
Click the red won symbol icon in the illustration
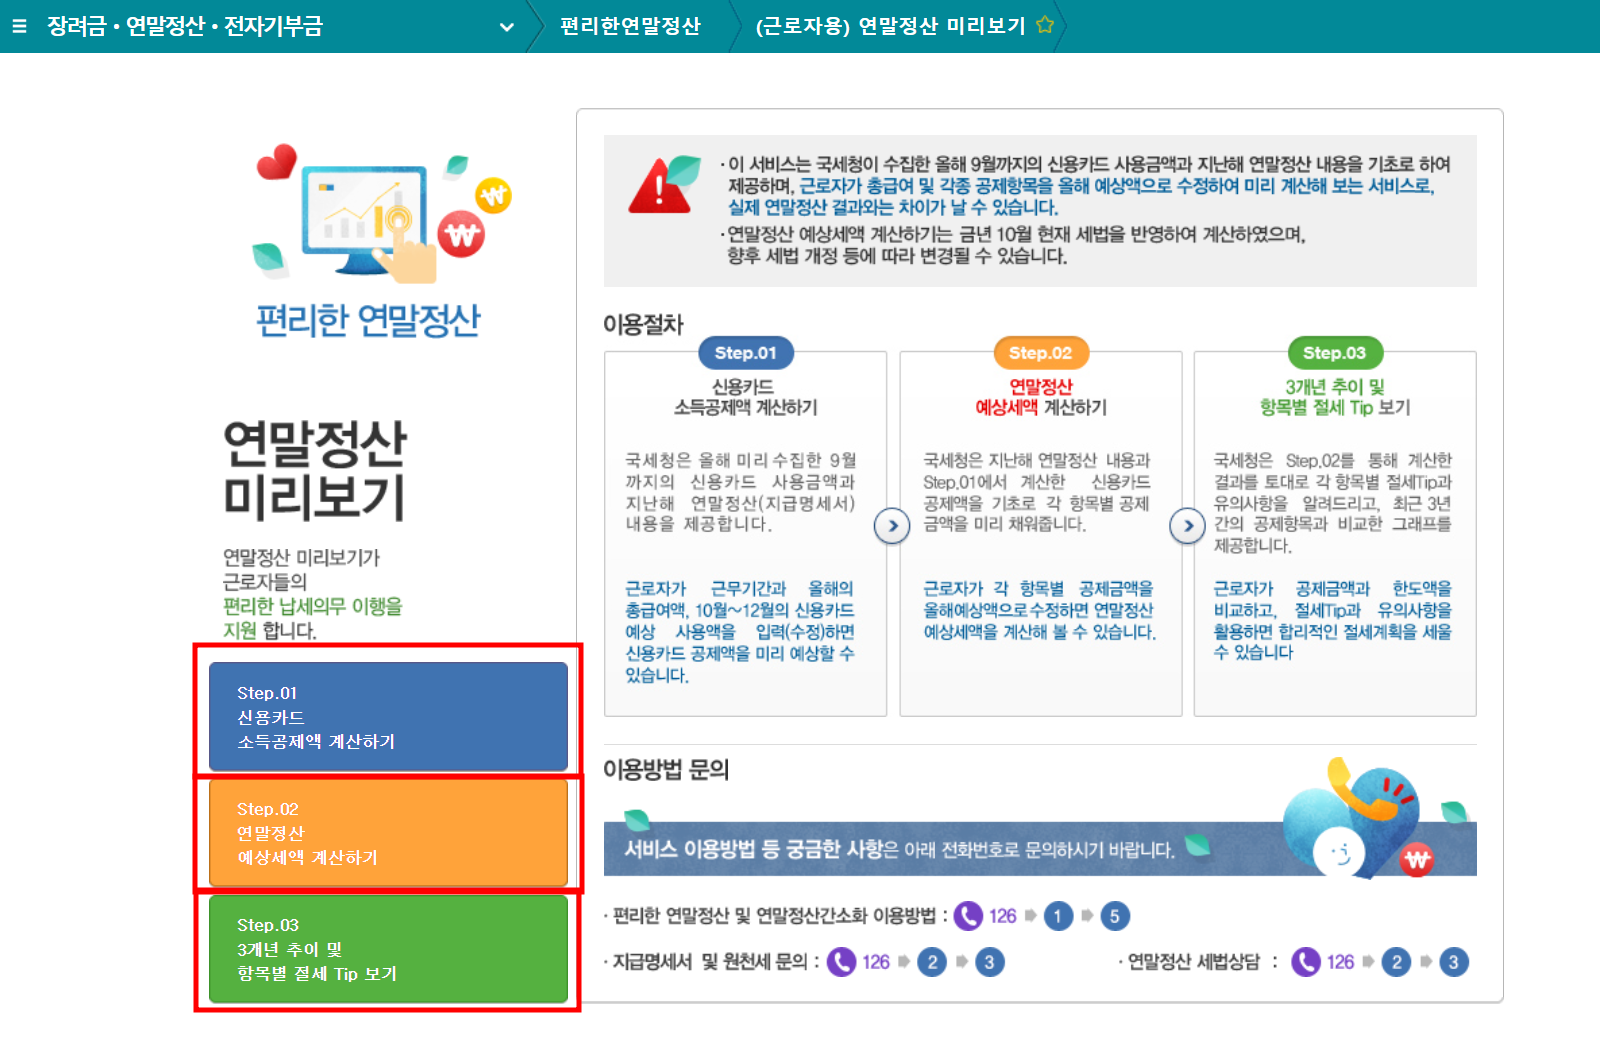coord(459,233)
